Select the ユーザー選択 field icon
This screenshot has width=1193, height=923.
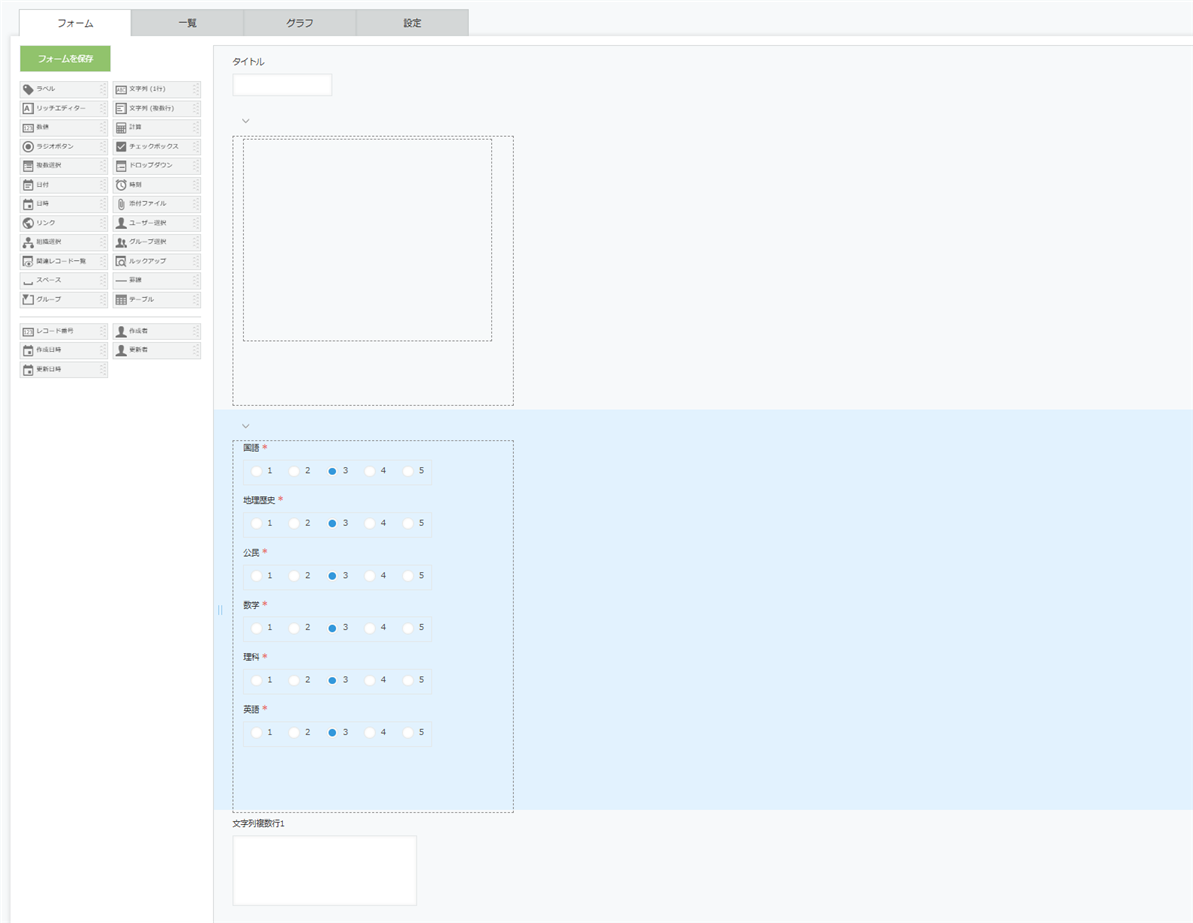click(x=121, y=223)
